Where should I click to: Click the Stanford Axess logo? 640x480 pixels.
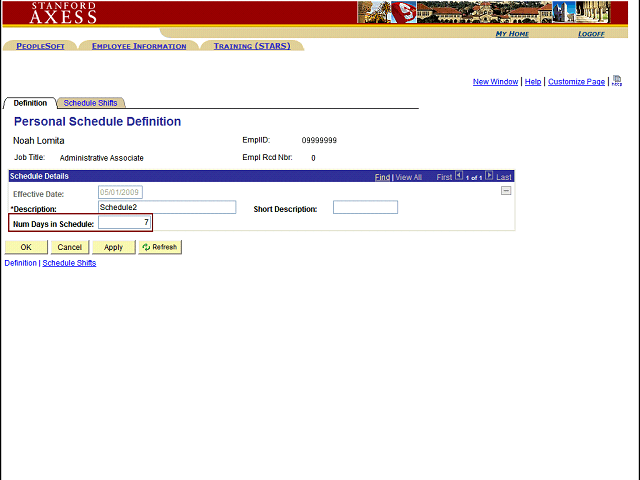click(63, 13)
